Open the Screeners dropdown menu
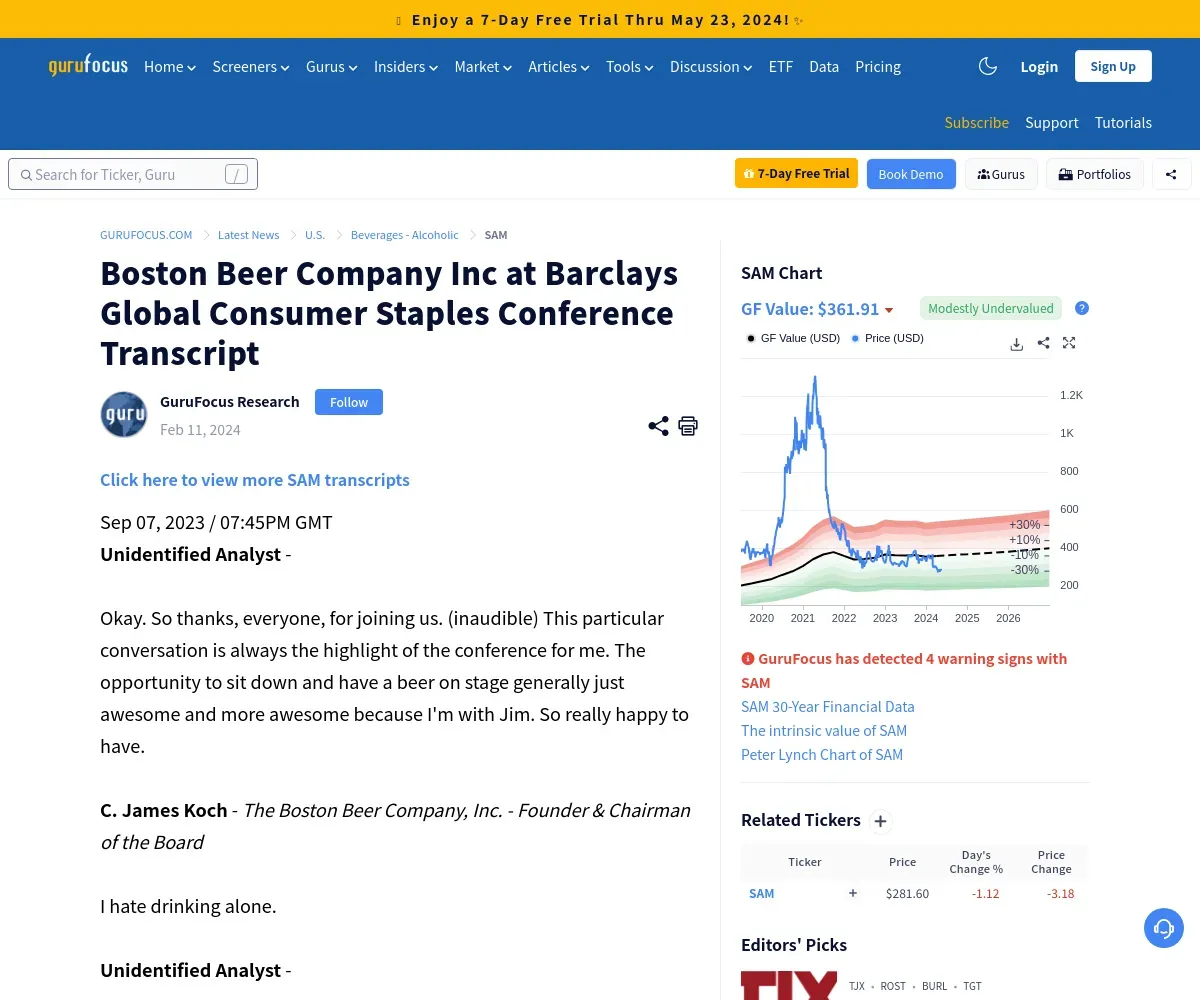The height and width of the screenshot is (1000, 1200). coord(251,66)
